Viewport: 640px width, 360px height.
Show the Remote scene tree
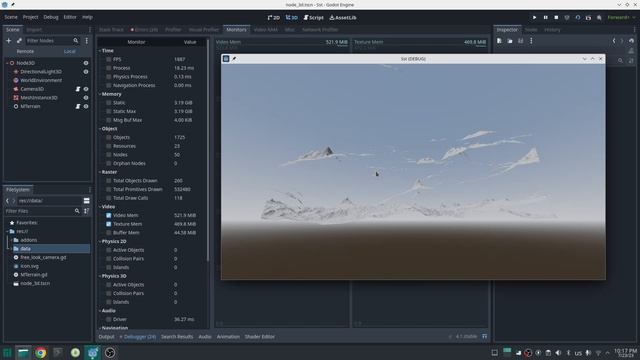[25, 51]
